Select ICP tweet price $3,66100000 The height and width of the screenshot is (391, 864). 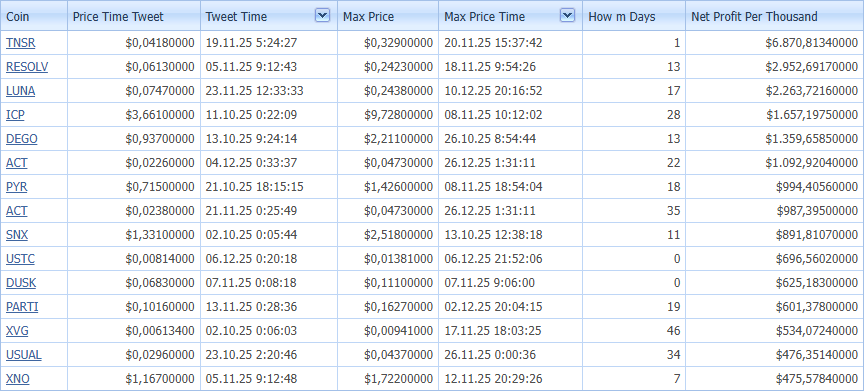[x=160, y=115]
